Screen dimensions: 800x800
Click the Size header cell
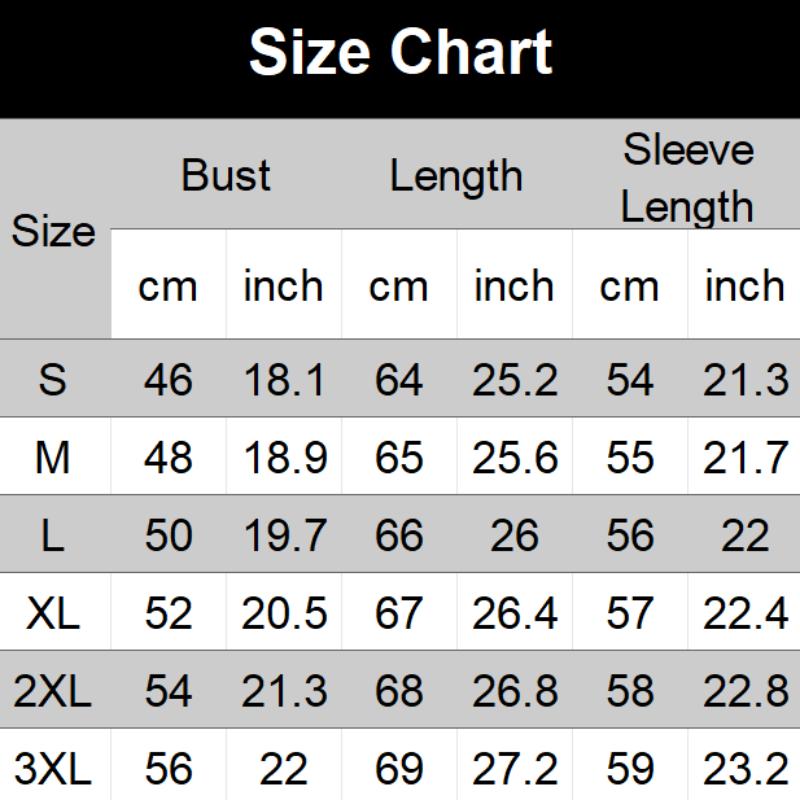[53, 232]
